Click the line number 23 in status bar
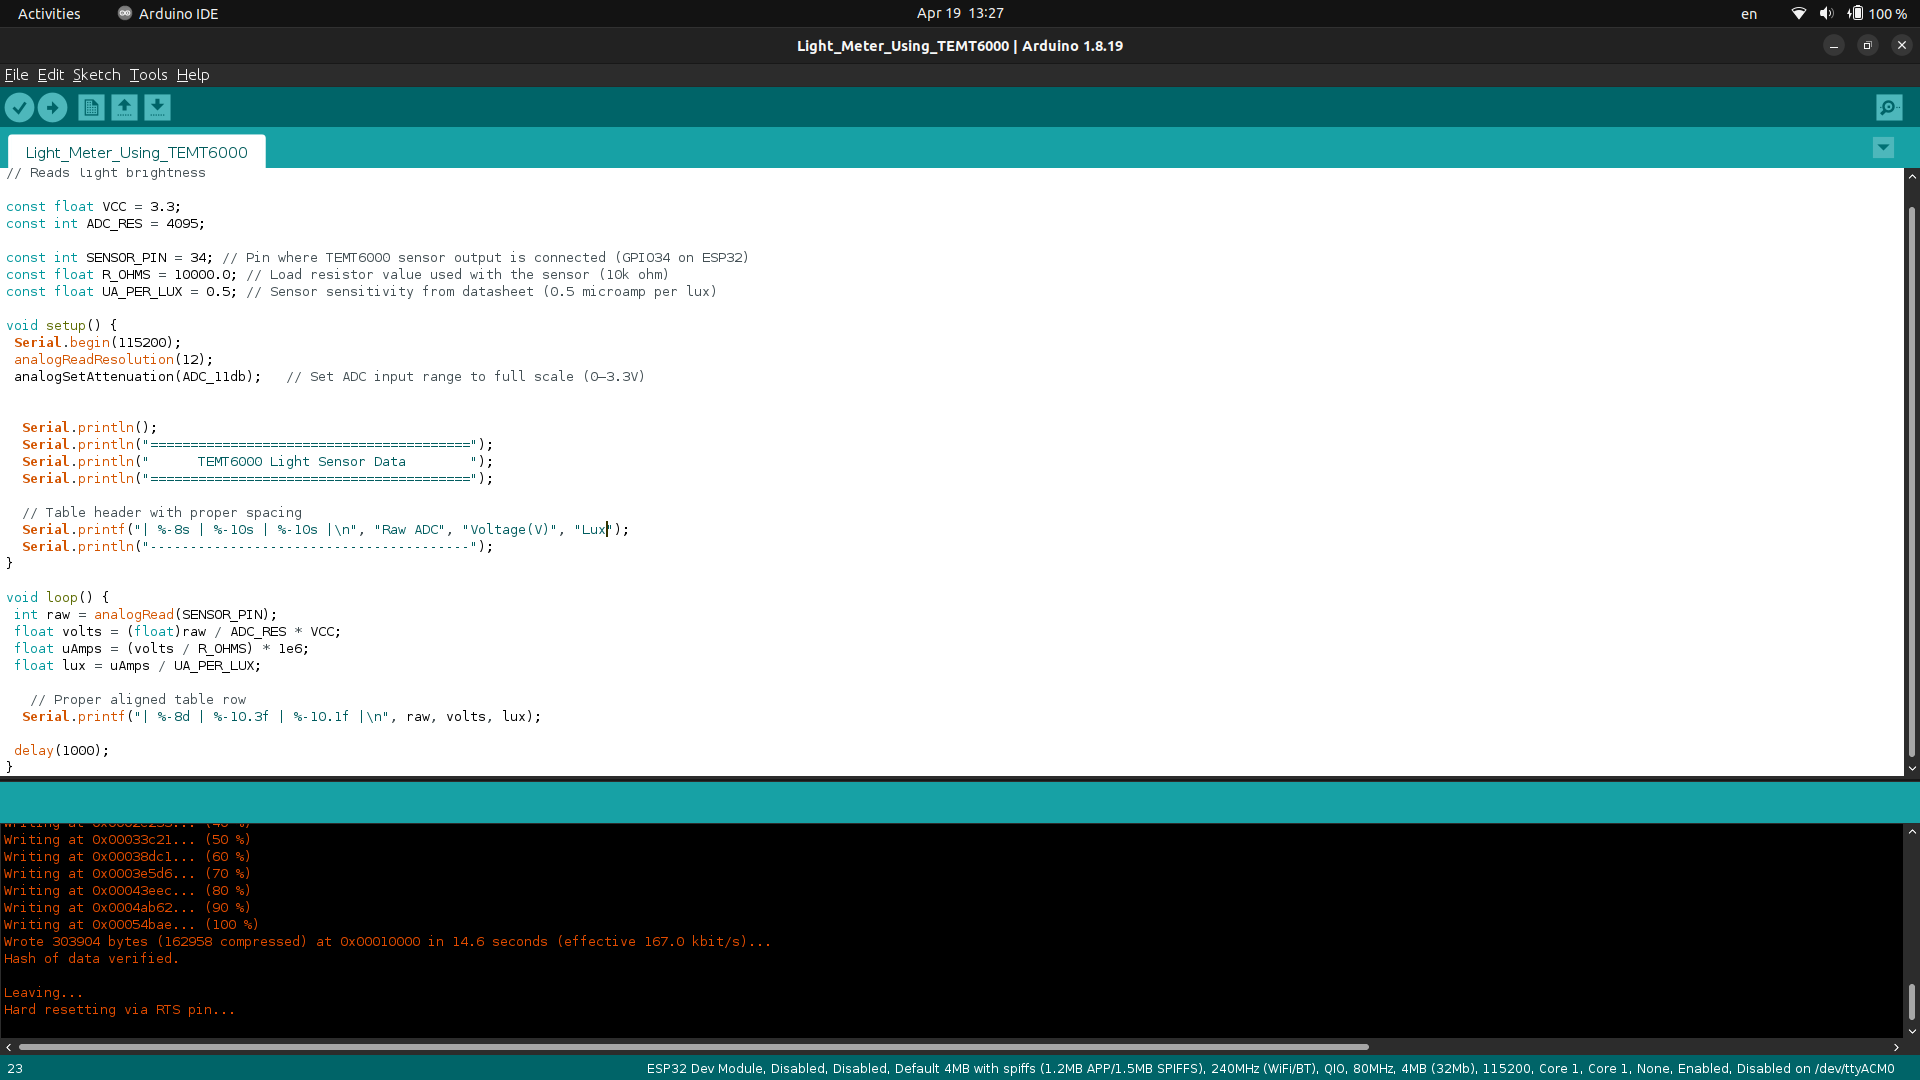Viewport: 1920px width, 1080px height. click(15, 1069)
